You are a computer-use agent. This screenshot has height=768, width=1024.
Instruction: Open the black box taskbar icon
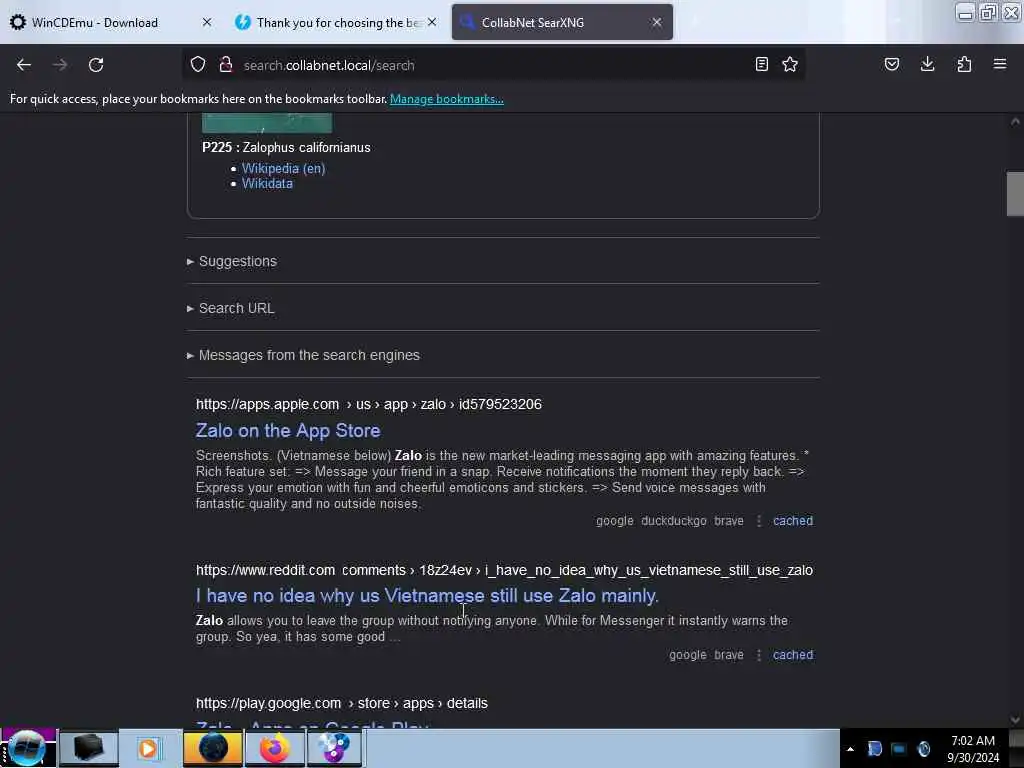[89, 748]
